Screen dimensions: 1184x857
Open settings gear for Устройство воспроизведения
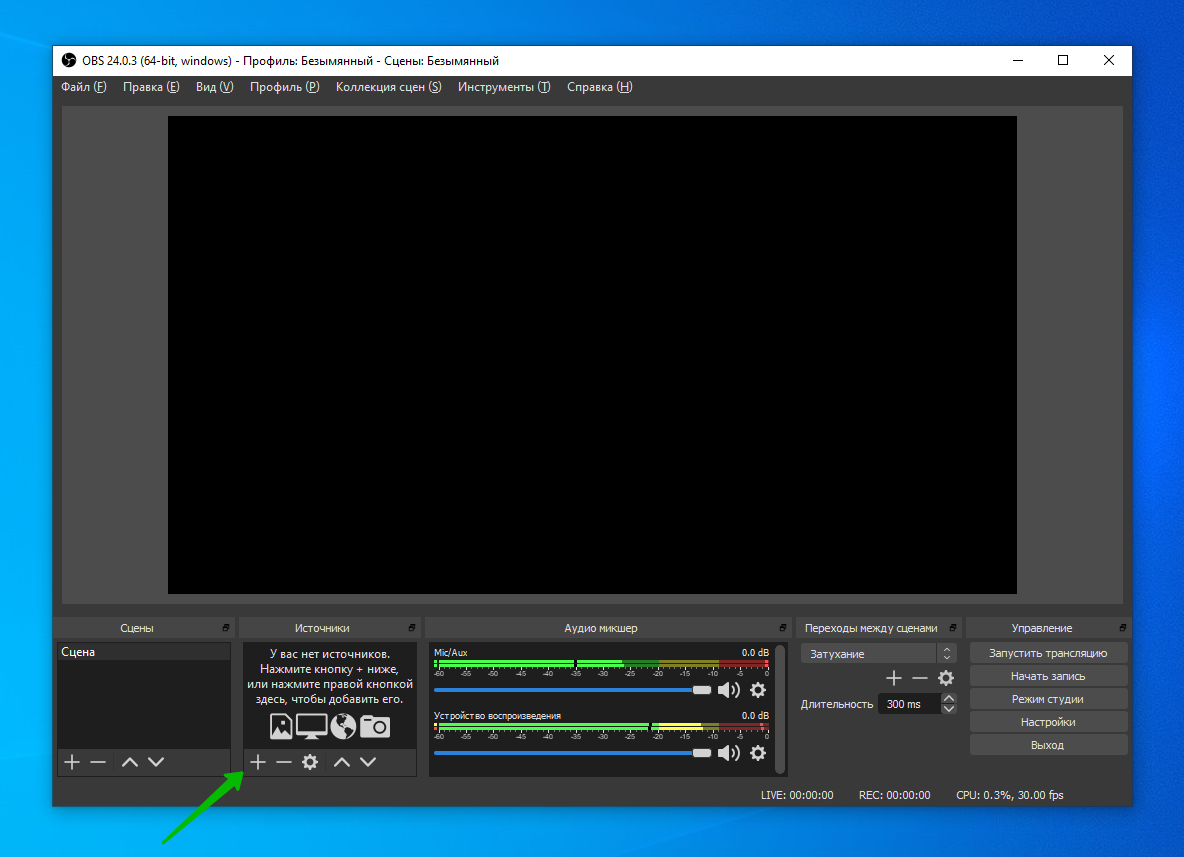[758, 753]
